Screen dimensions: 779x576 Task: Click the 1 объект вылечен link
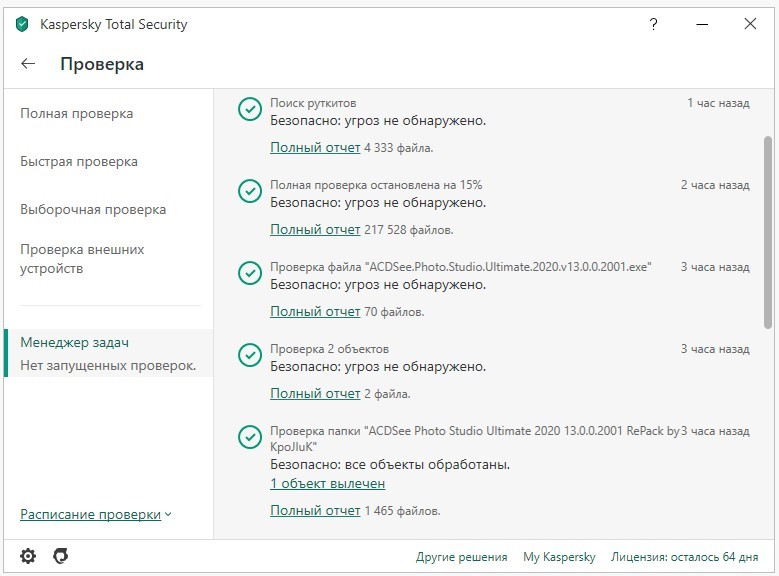(328, 484)
